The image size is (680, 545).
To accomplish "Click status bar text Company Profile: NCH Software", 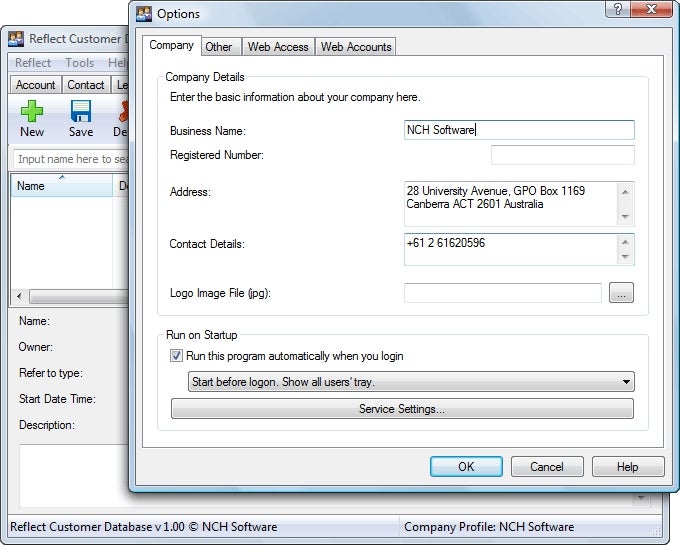I will [489, 527].
